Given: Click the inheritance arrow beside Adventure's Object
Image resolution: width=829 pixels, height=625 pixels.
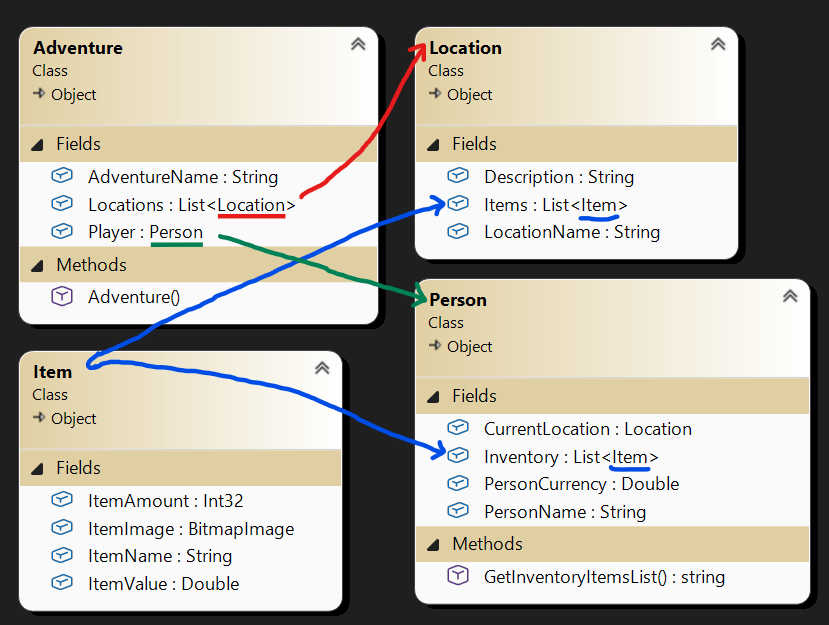Looking at the screenshot, I should [x=39, y=94].
